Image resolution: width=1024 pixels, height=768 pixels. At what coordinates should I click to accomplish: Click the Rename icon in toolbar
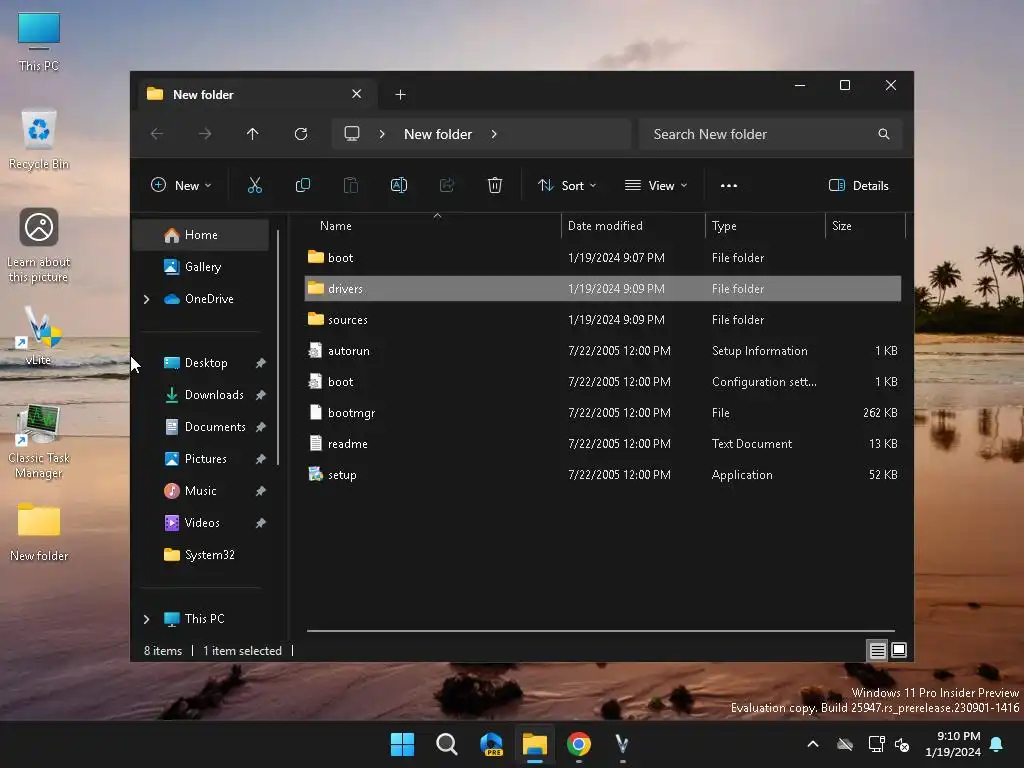click(398, 185)
